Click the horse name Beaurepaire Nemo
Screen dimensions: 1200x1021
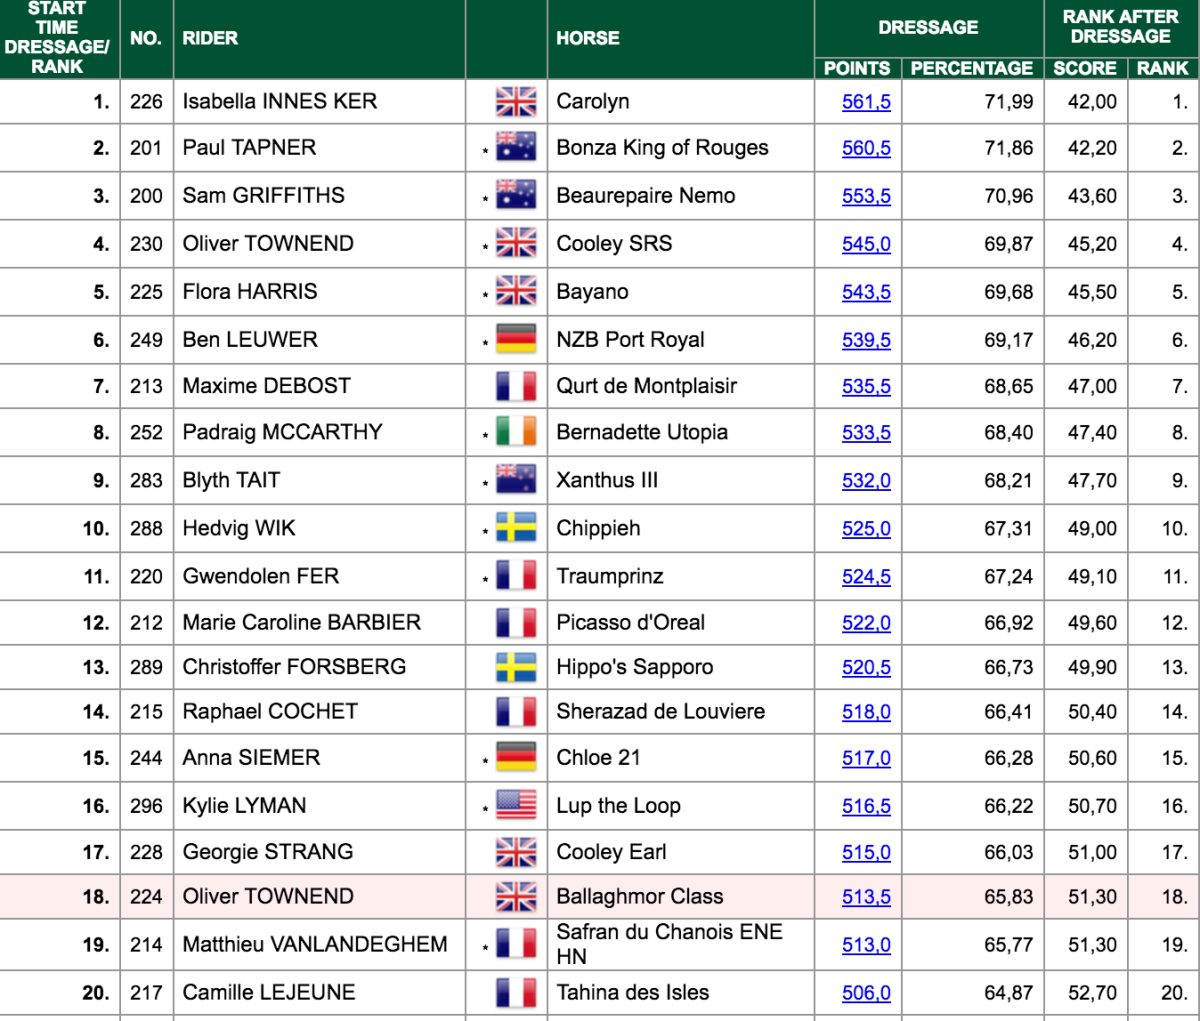click(x=646, y=195)
